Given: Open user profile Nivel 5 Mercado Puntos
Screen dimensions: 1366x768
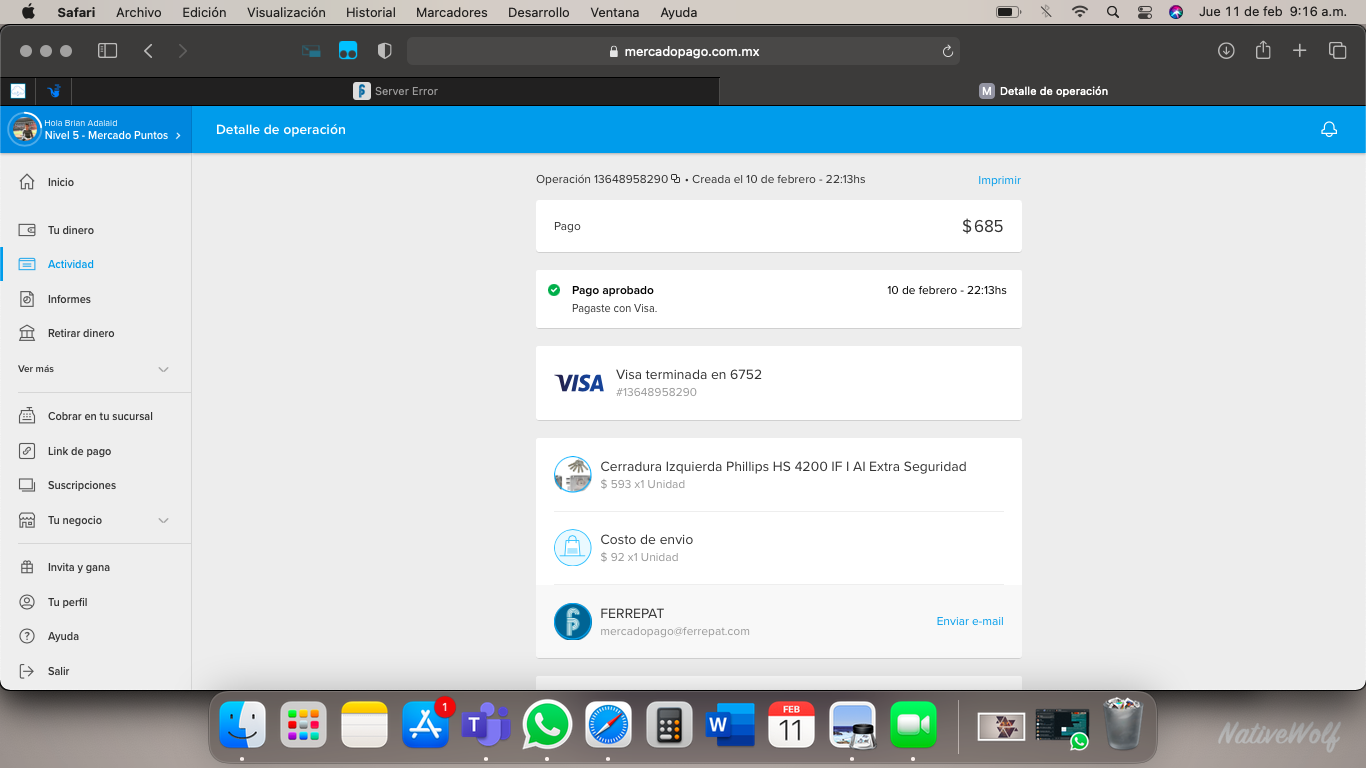Looking at the screenshot, I should 96,129.
